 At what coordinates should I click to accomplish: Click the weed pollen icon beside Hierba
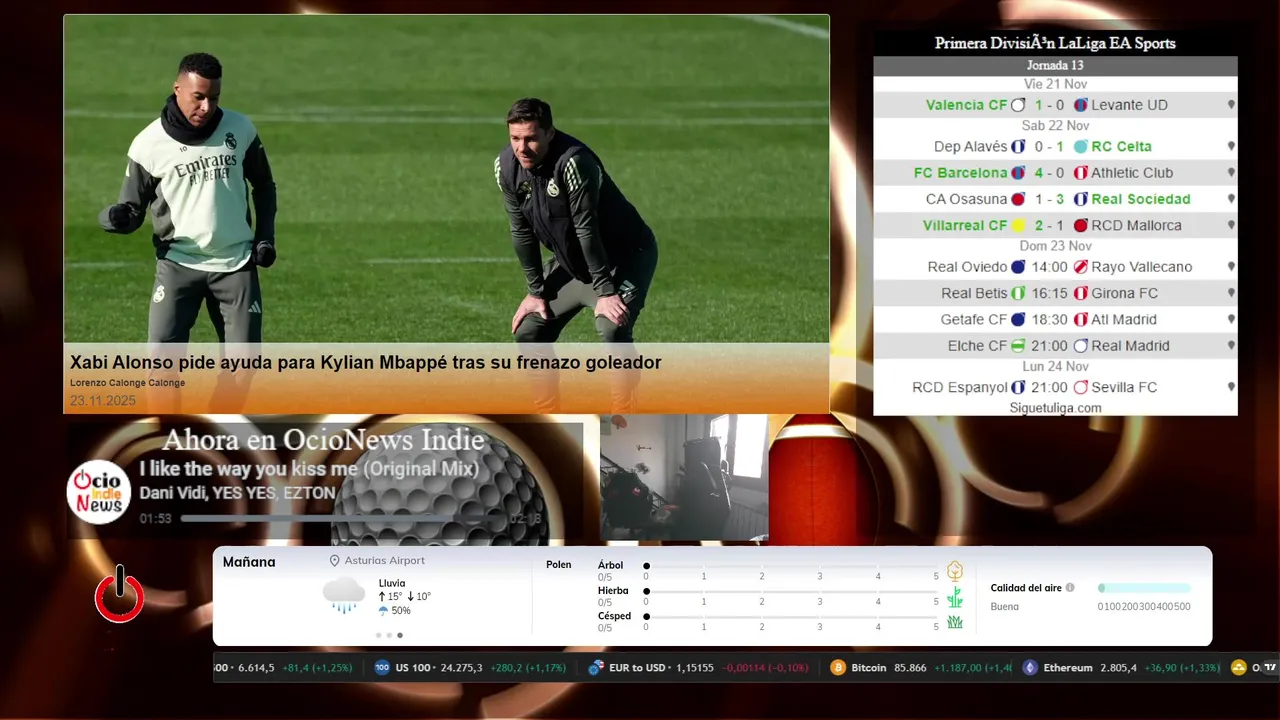coord(955,597)
